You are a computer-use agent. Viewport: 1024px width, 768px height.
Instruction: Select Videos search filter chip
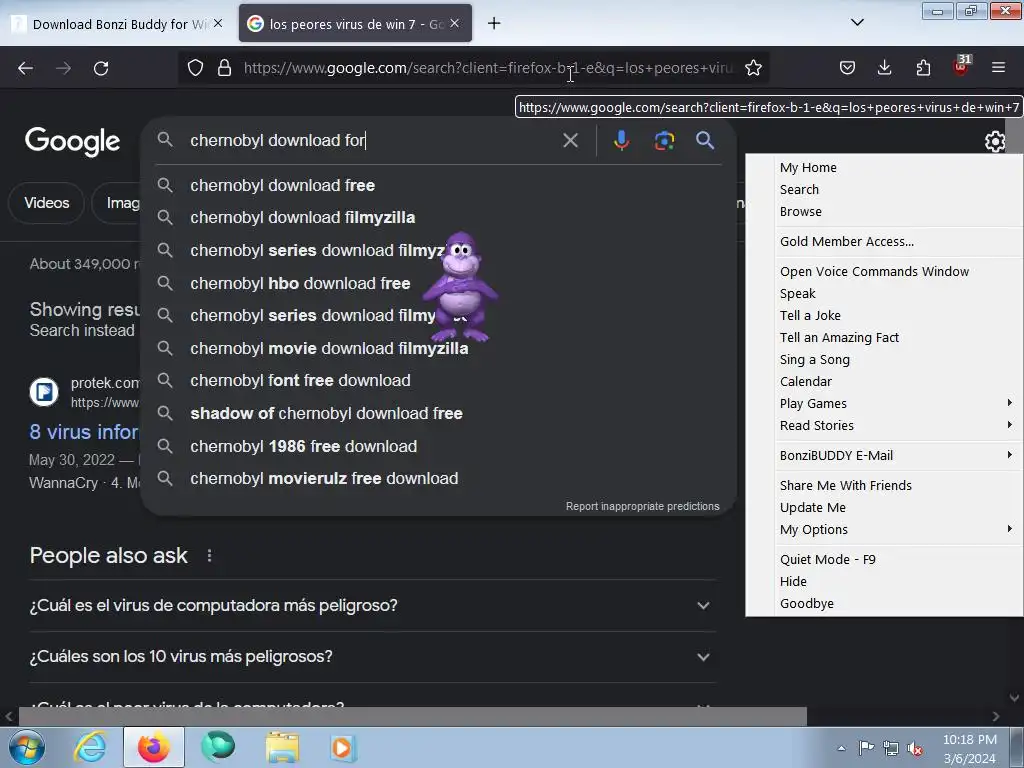coord(46,203)
